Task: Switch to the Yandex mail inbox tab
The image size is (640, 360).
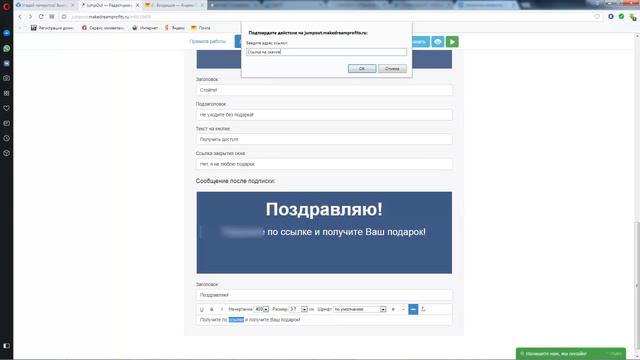Action: [175, 5]
